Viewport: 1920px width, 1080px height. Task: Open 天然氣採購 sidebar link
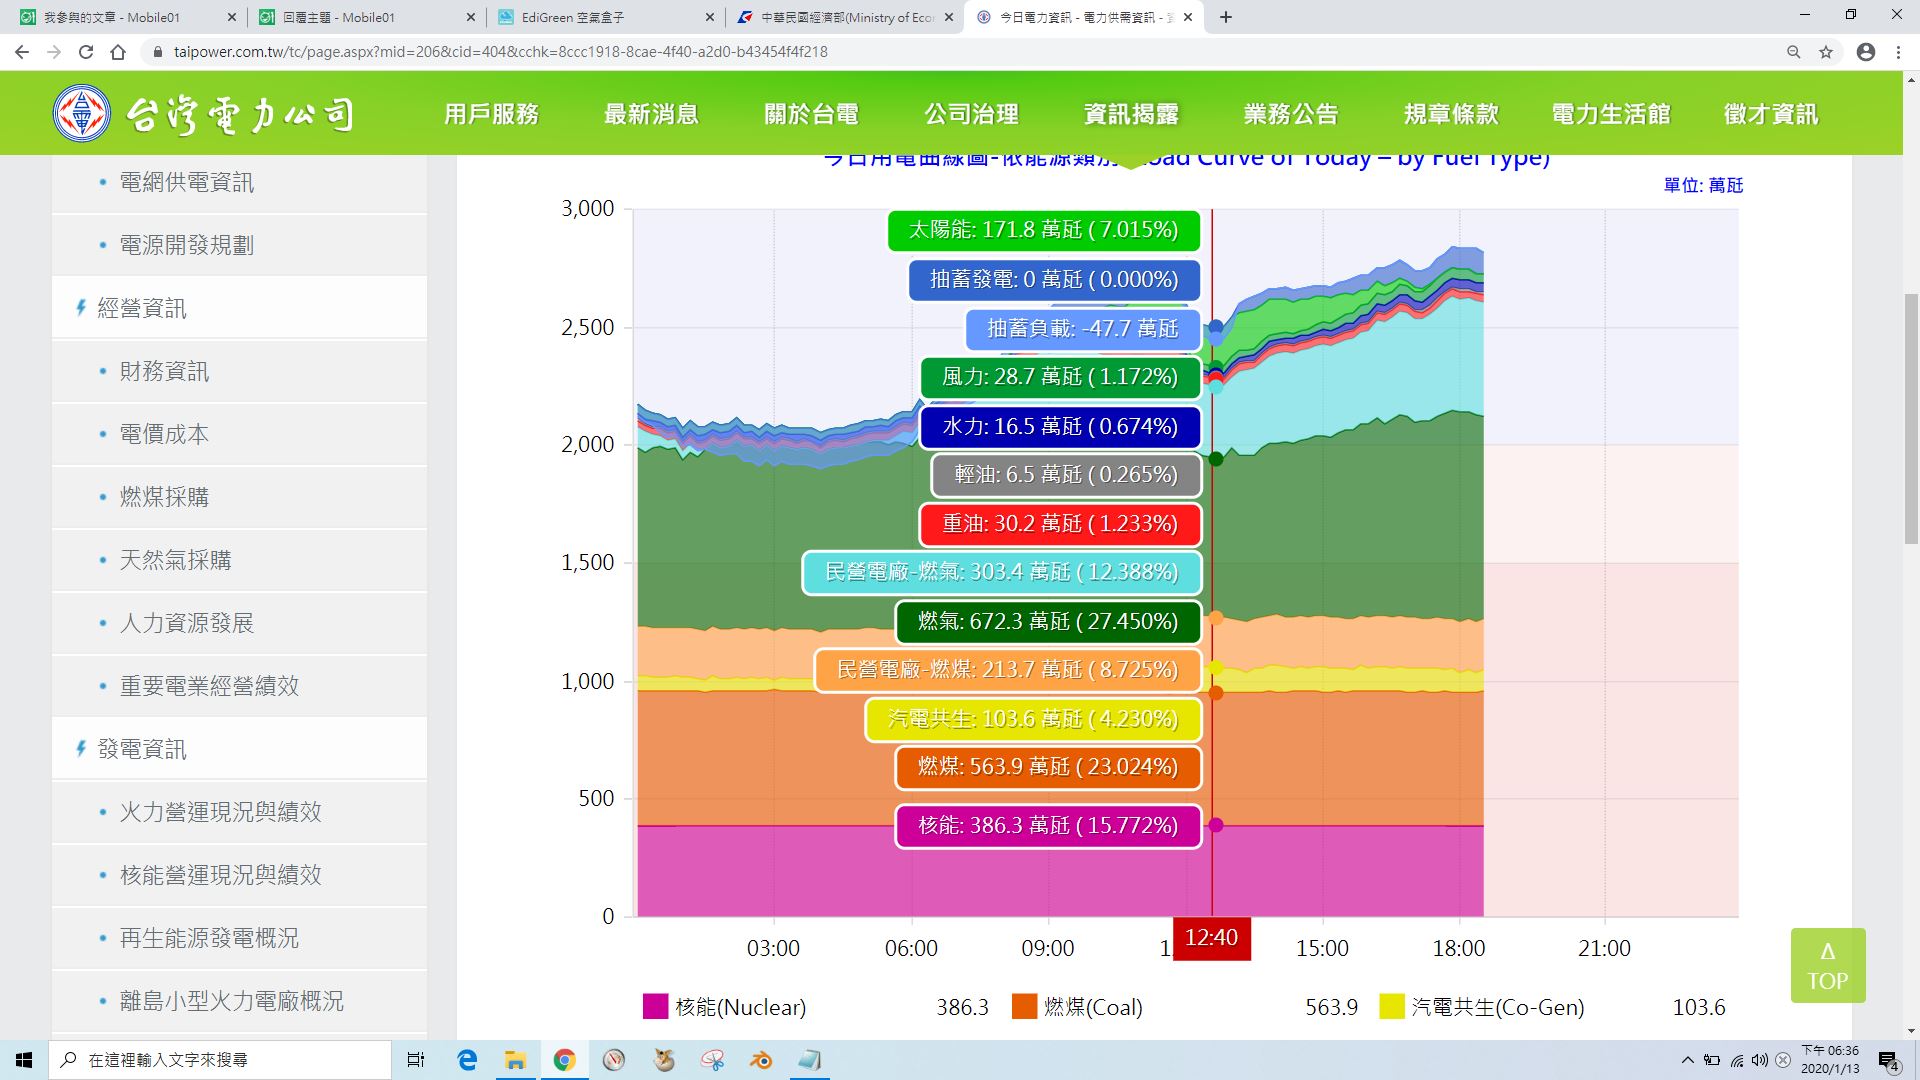tap(175, 560)
